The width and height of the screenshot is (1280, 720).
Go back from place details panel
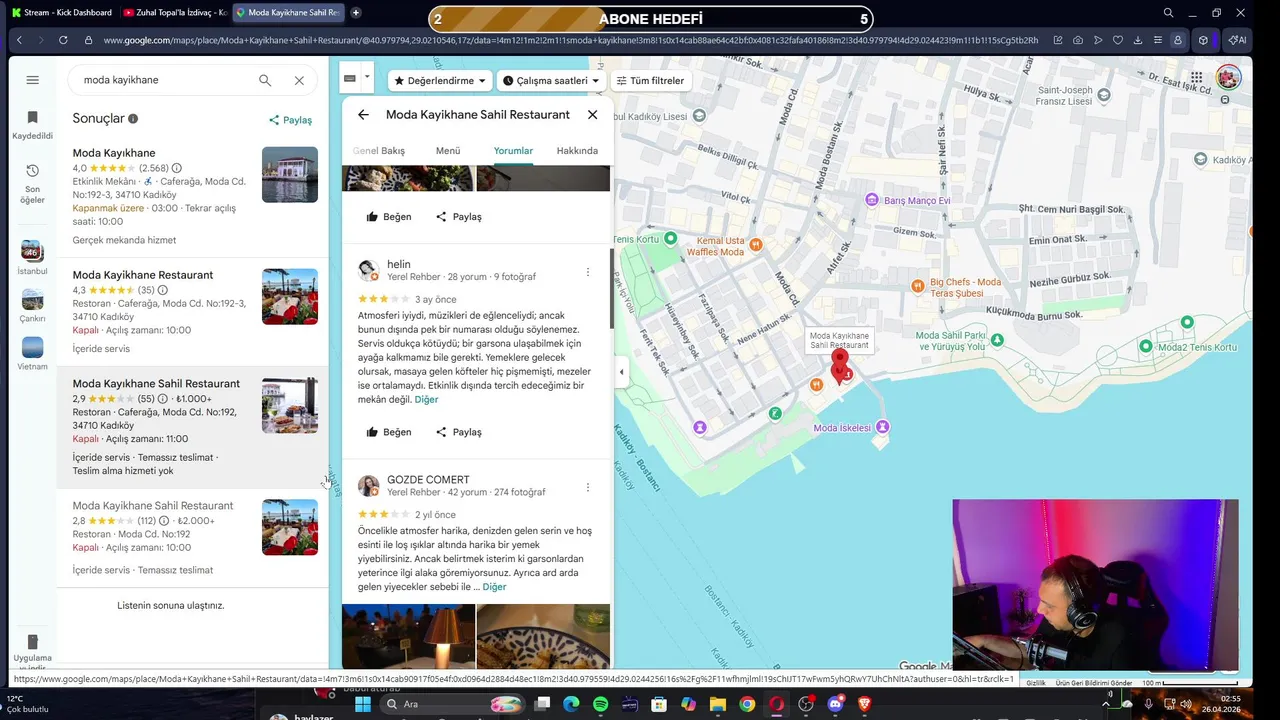tap(363, 115)
